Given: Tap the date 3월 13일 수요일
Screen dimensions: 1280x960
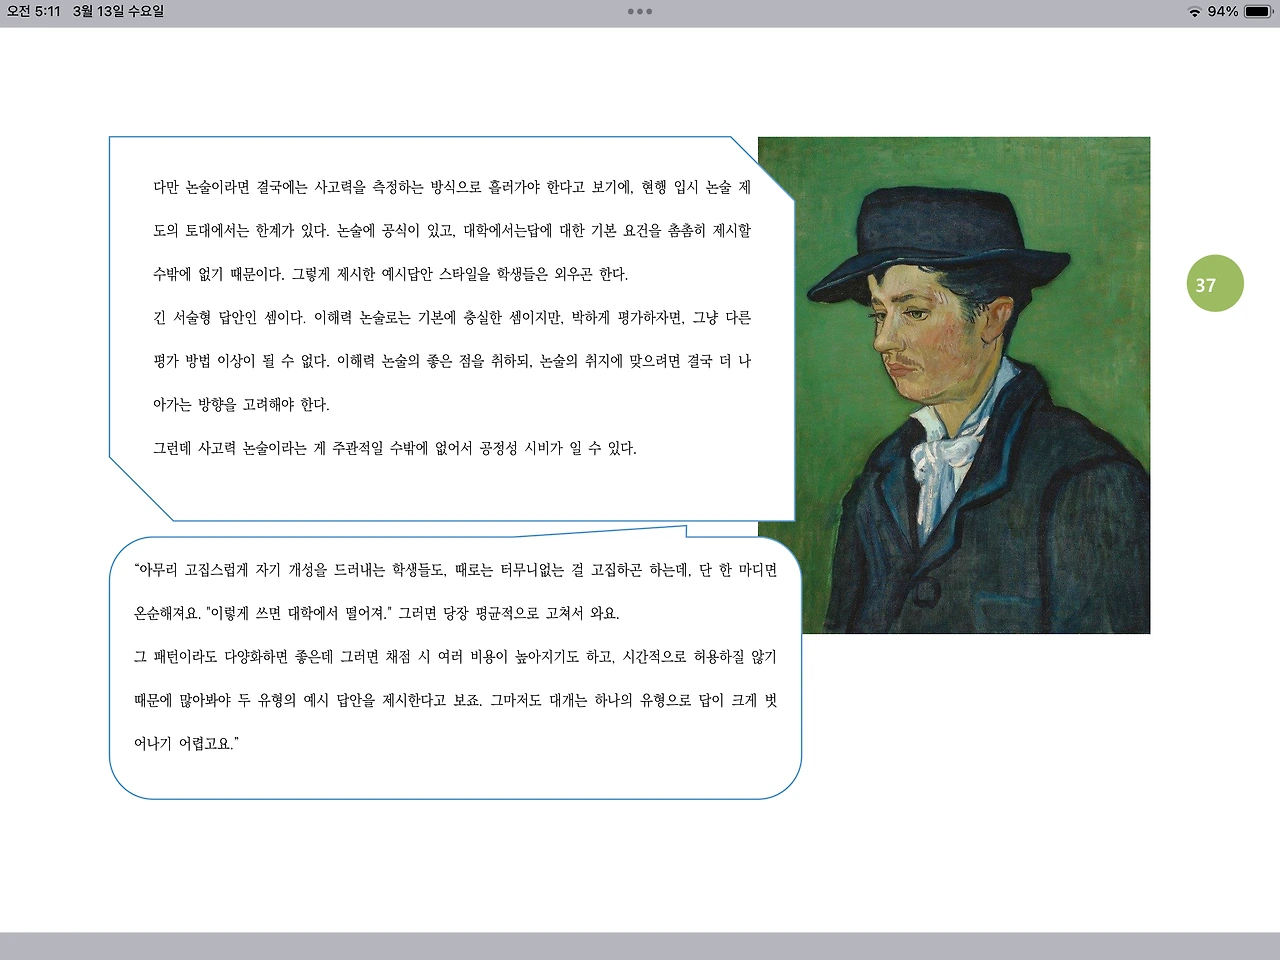Looking at the screenshot, I should (118, 12).
